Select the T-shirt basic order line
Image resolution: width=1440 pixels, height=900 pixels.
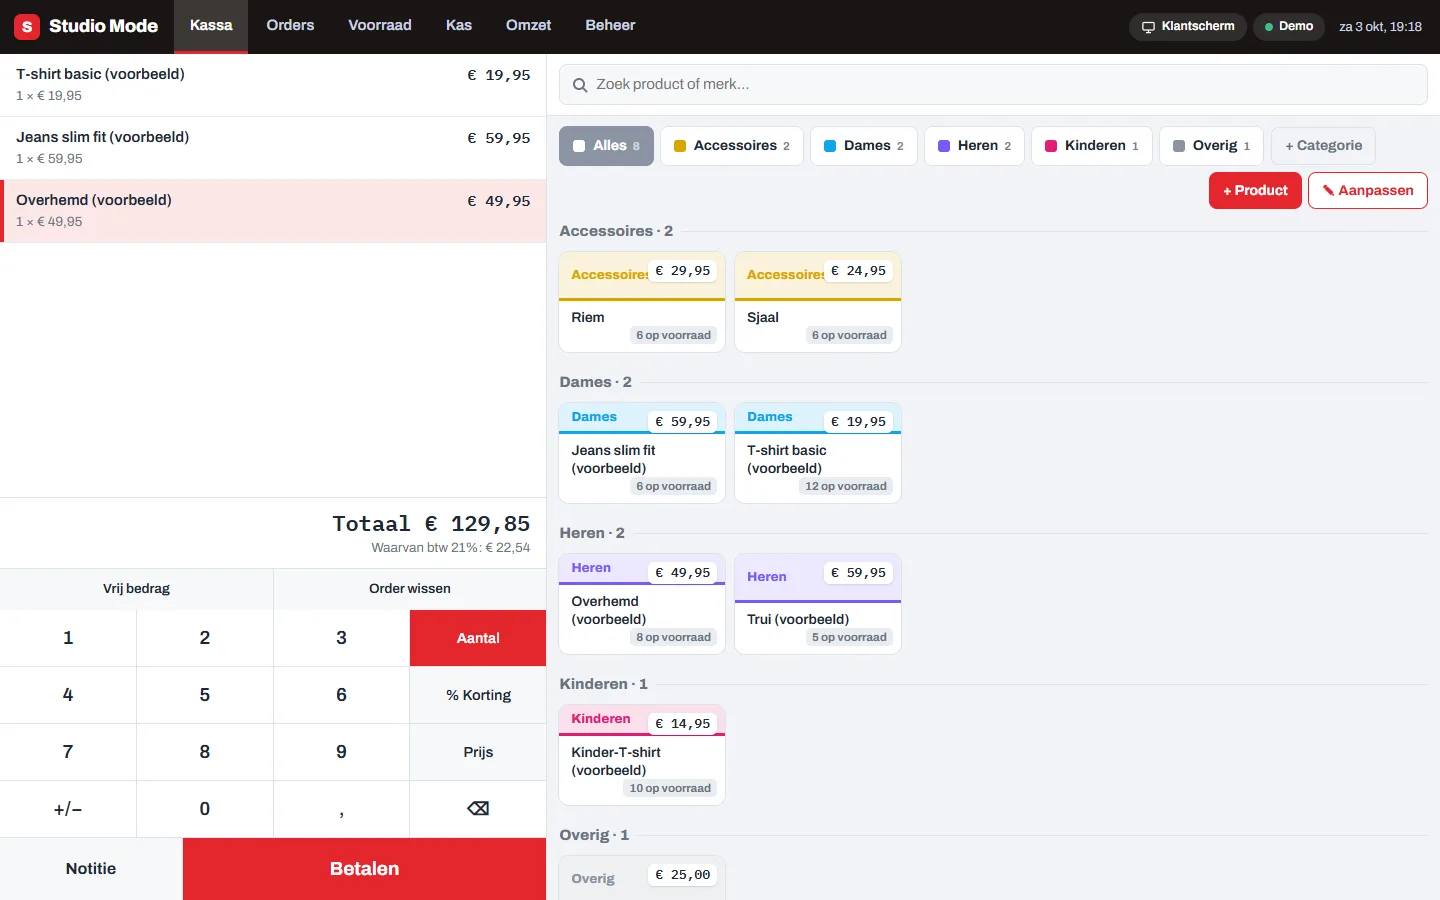273,85
